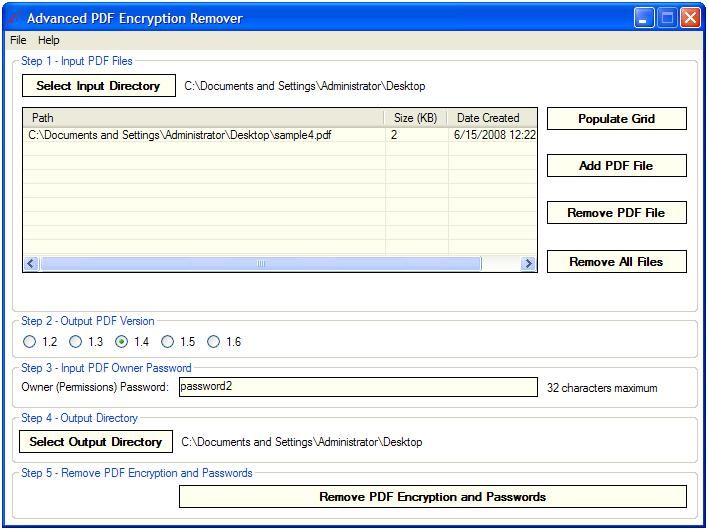The image size is (708, 530).
Task: Click the grid's left scroll arrow
Action: 31,264
